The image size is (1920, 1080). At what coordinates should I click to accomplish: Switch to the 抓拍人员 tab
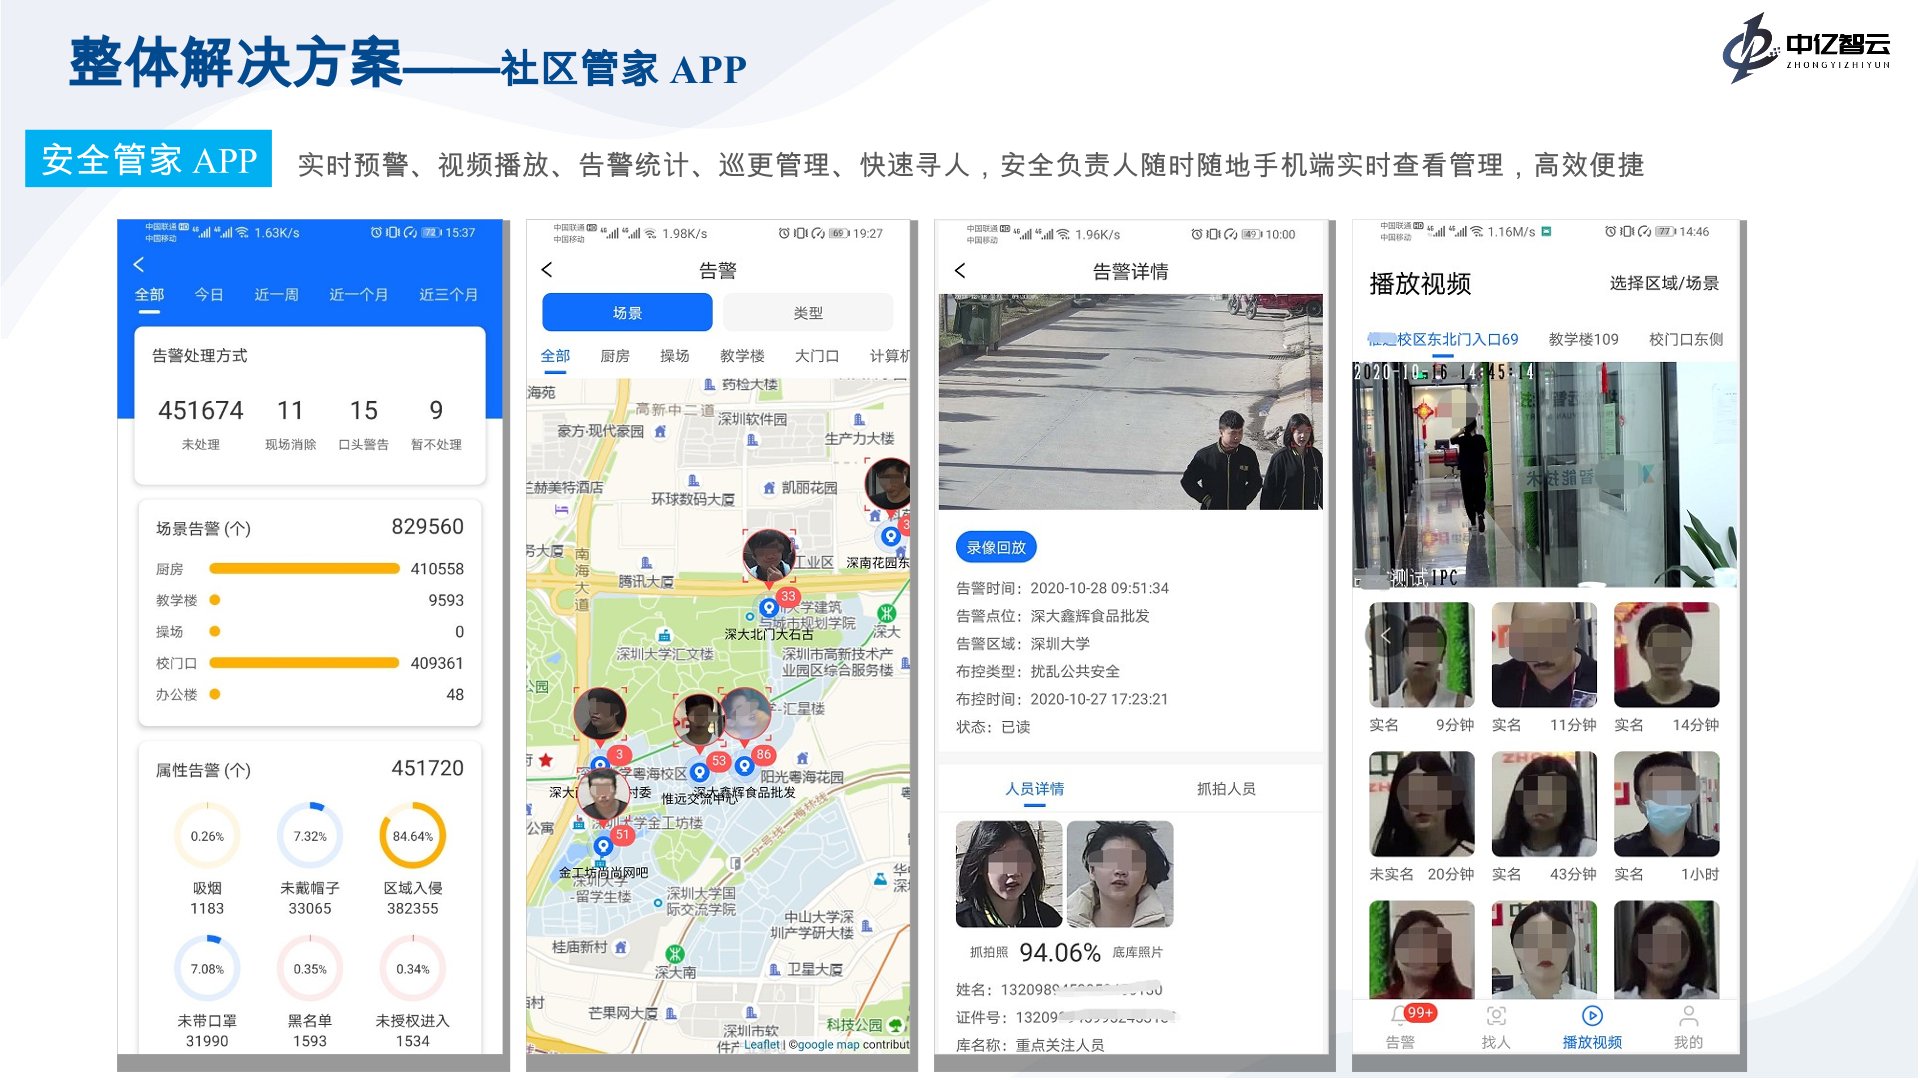(1226, 789)
